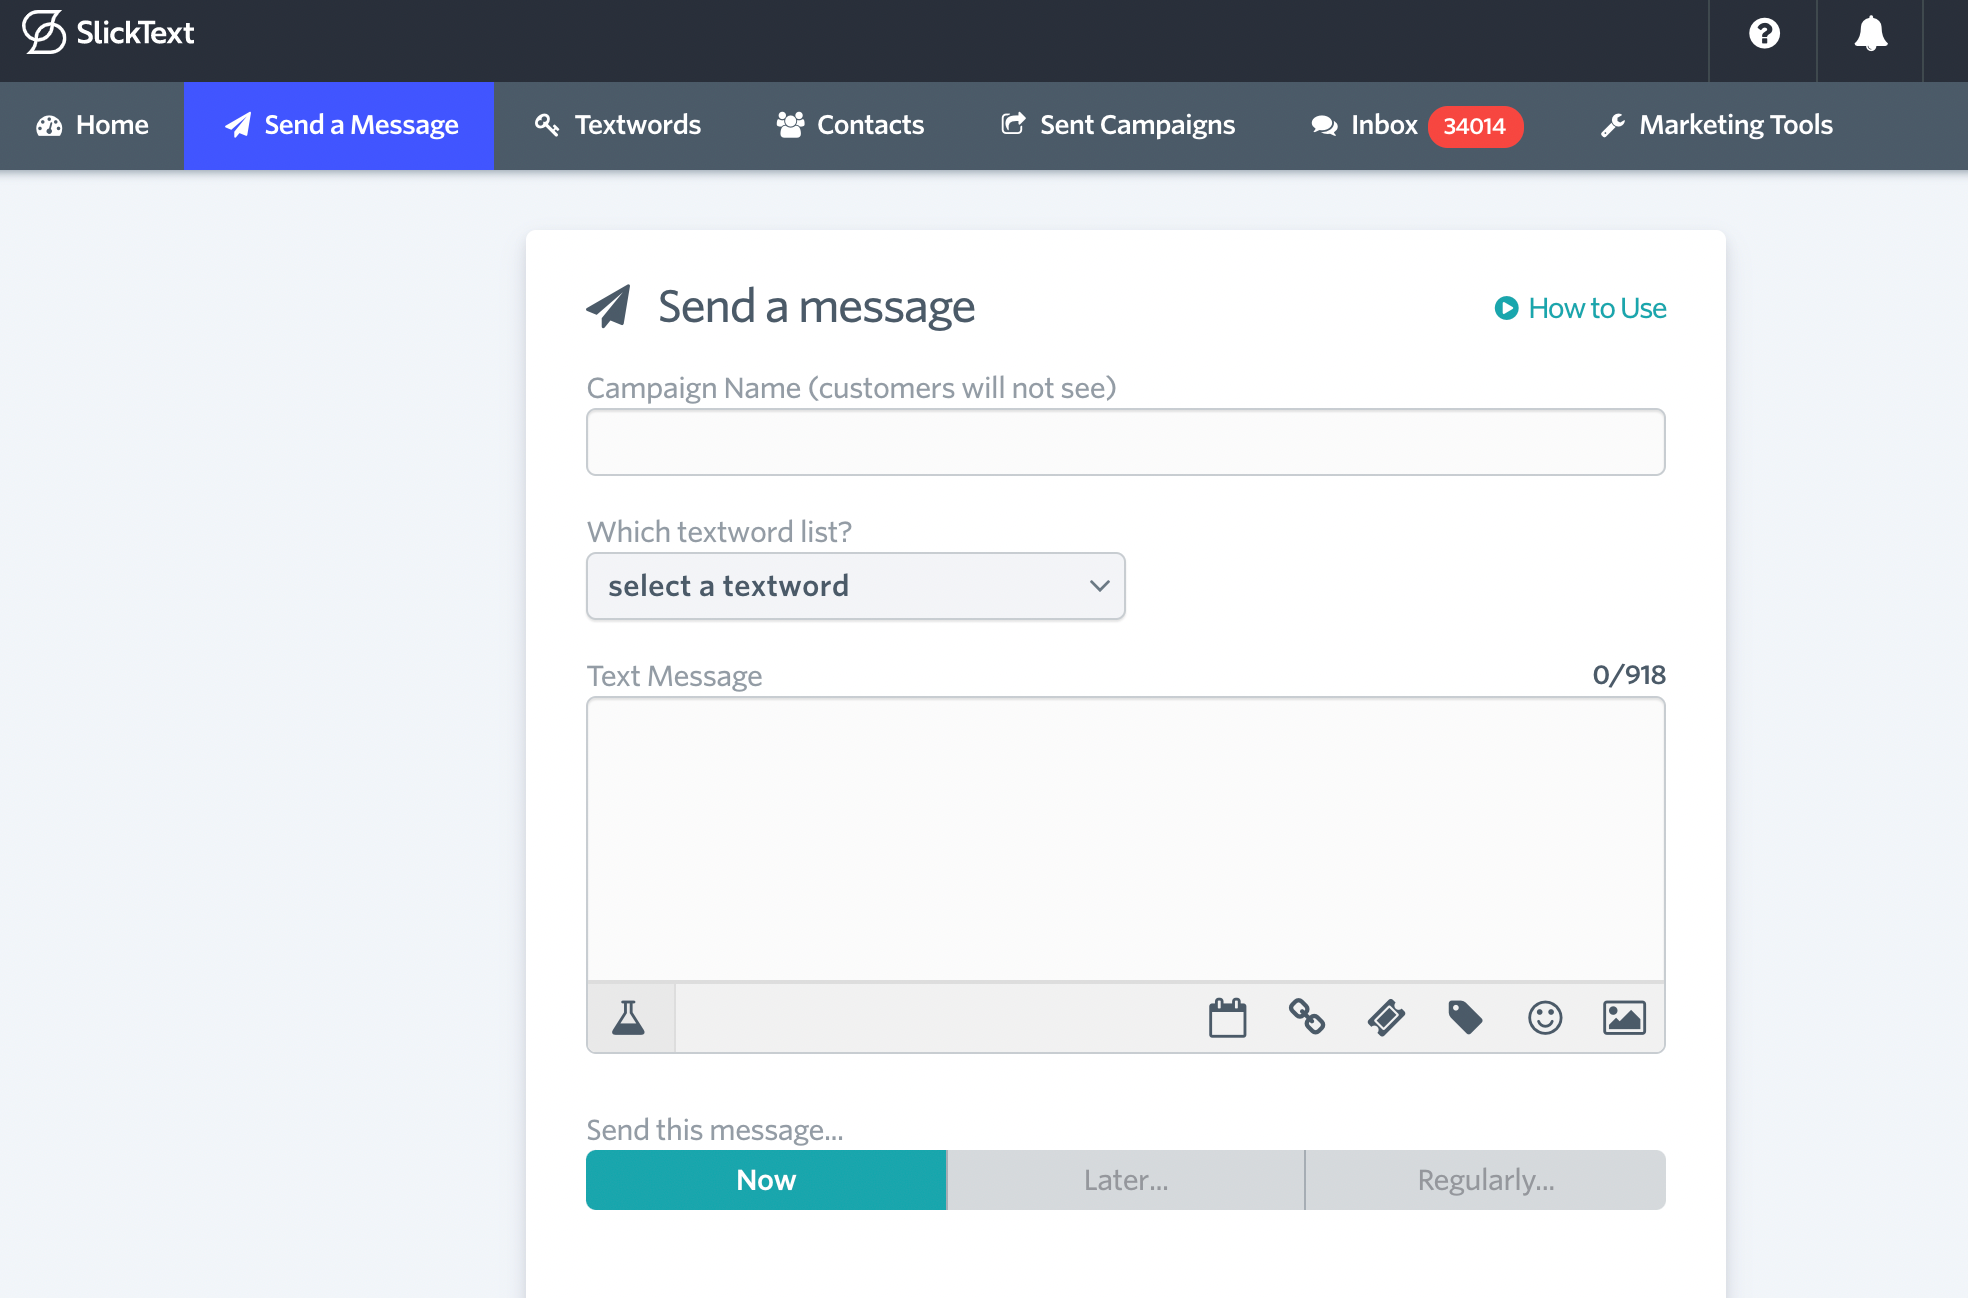Click inside the Campaign Name field
This screenshot has height=1298, width=1968.
pos(1124,441)
